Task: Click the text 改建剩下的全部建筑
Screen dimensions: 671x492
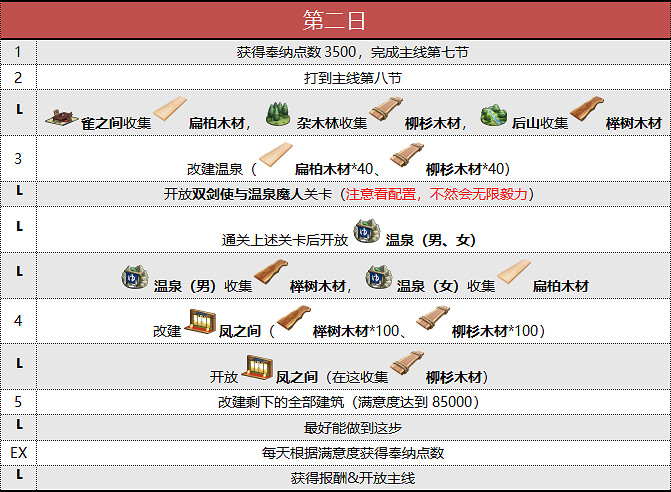Action: (x=281, y=402)
